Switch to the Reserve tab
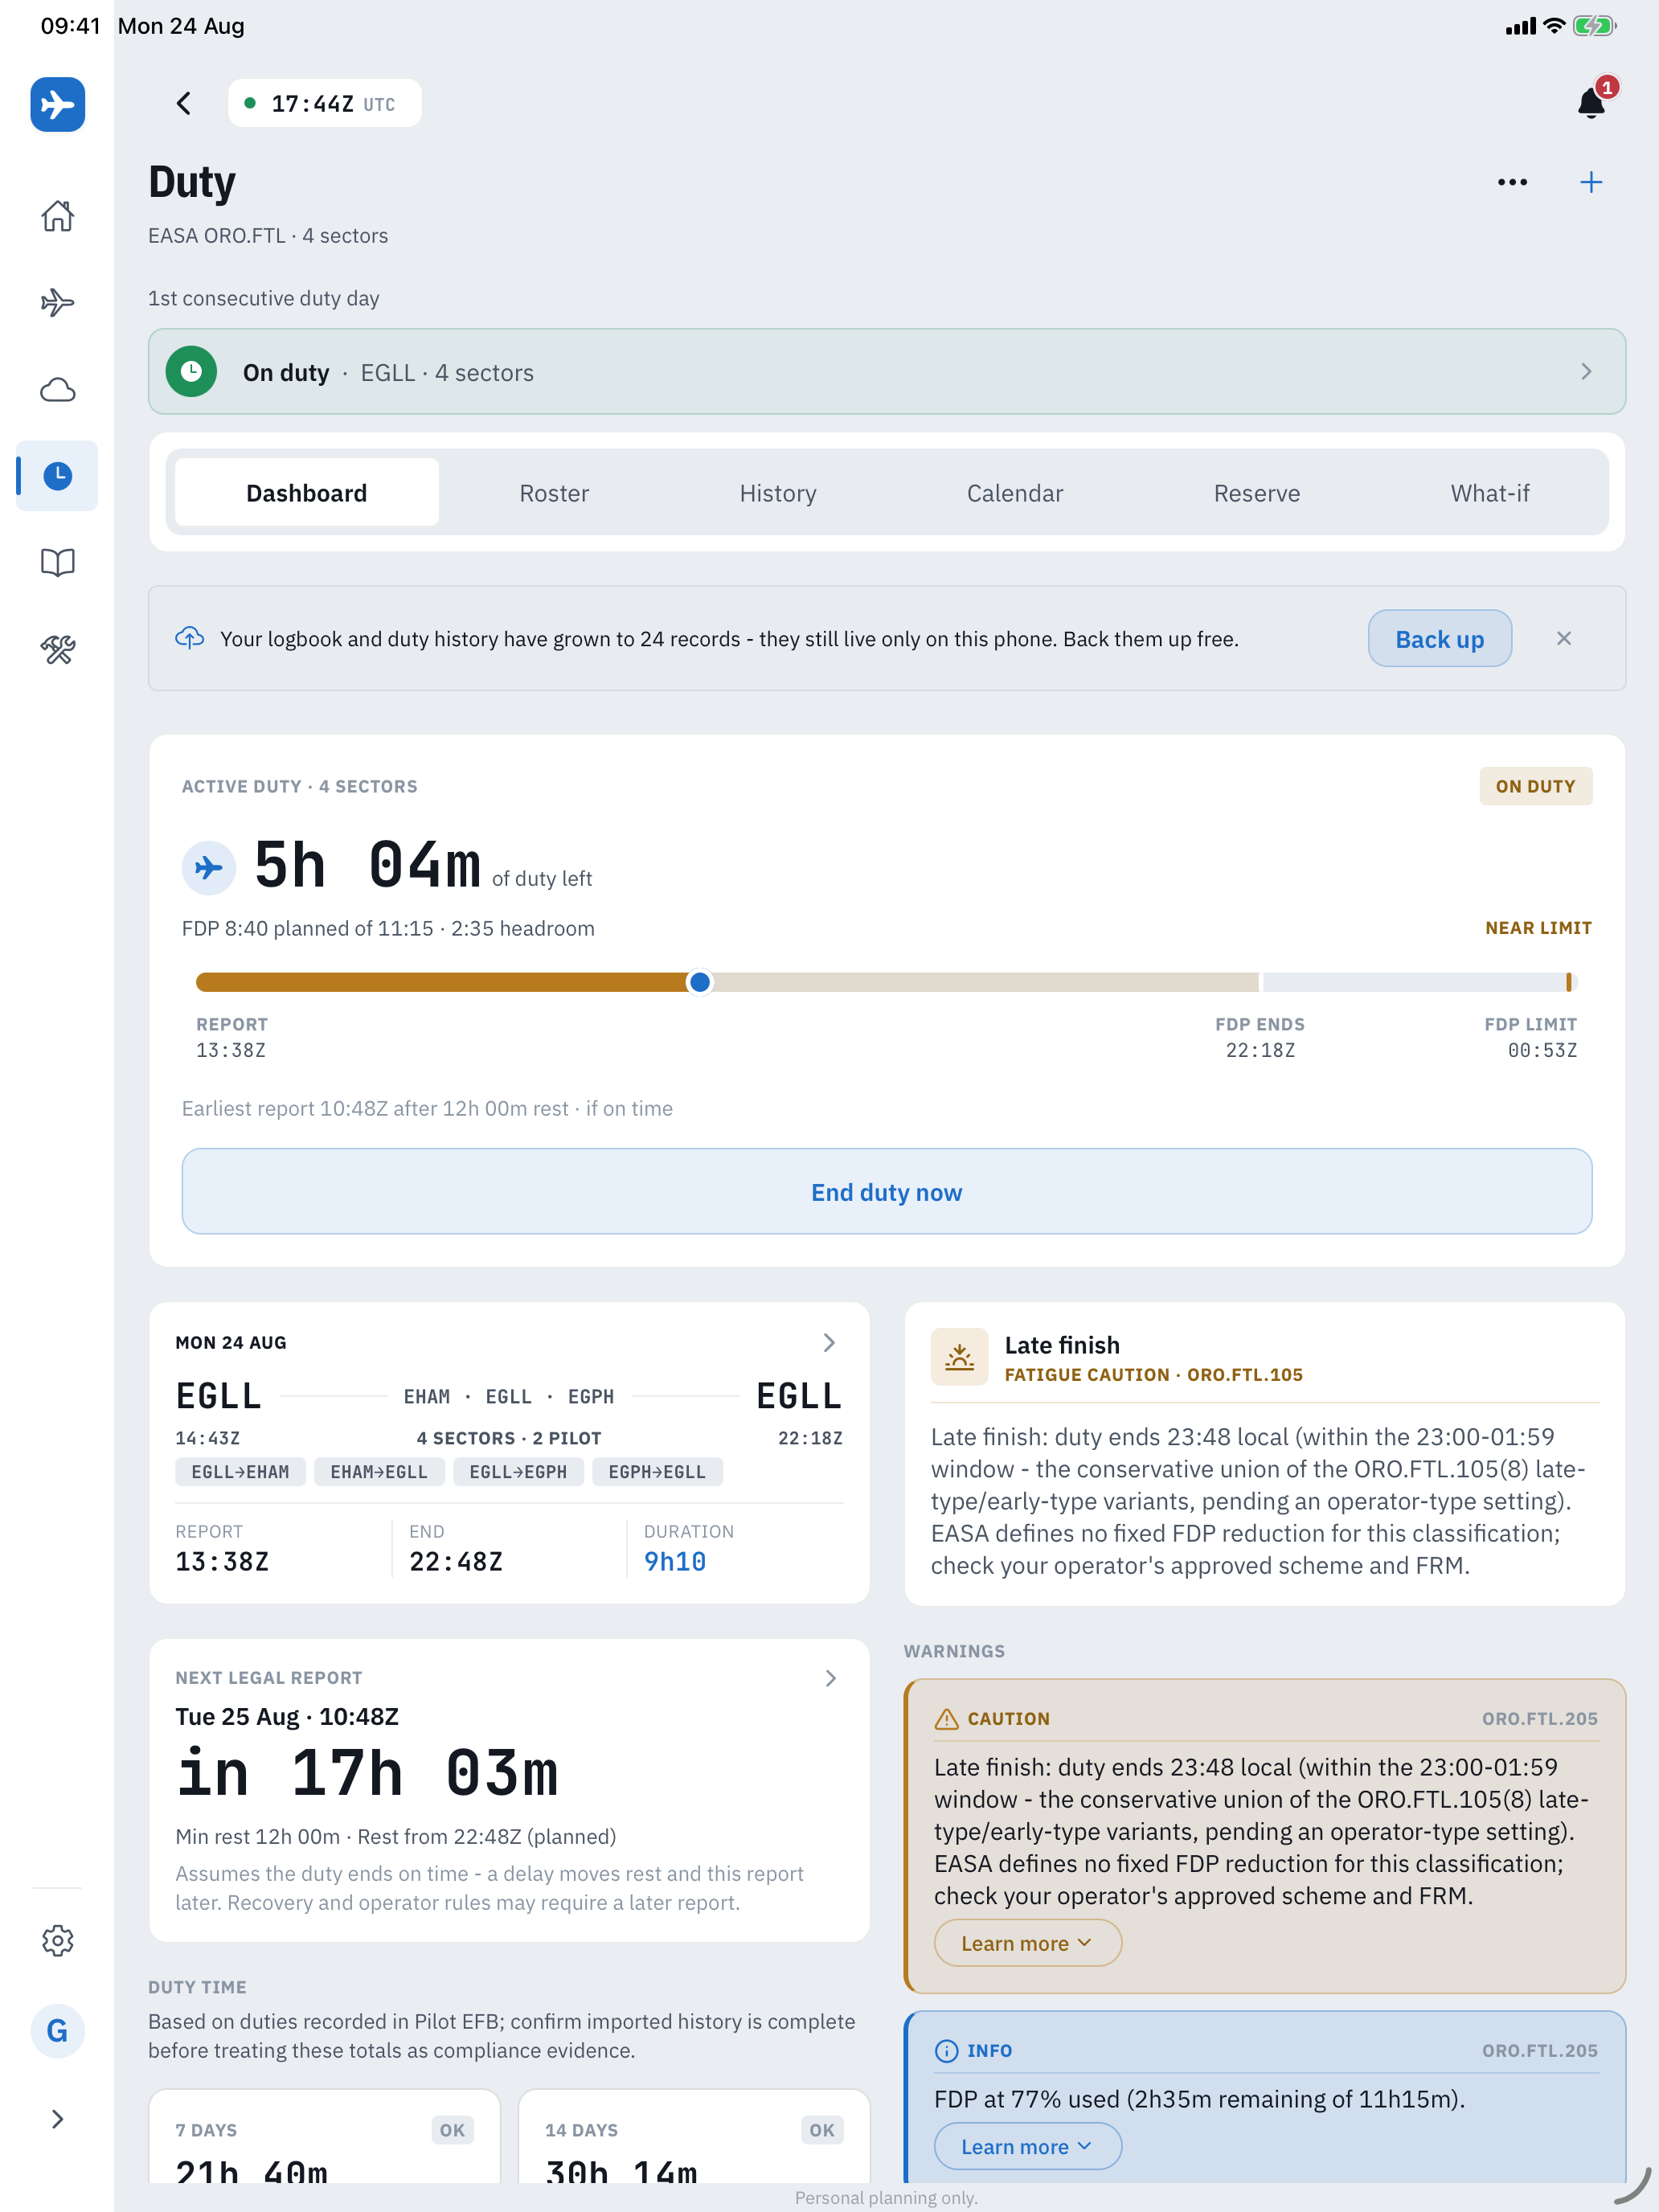This screenshot has width=1659, height=2212. 1257,493
